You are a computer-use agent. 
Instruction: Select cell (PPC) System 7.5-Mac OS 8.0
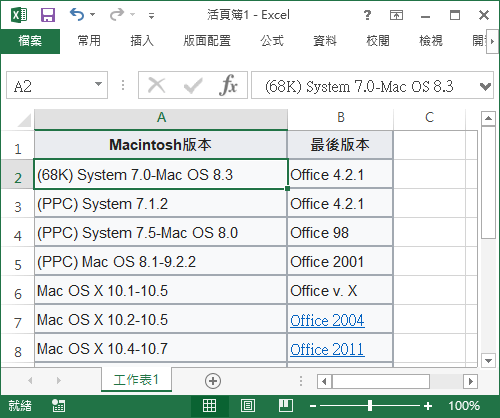click(161, 233)
